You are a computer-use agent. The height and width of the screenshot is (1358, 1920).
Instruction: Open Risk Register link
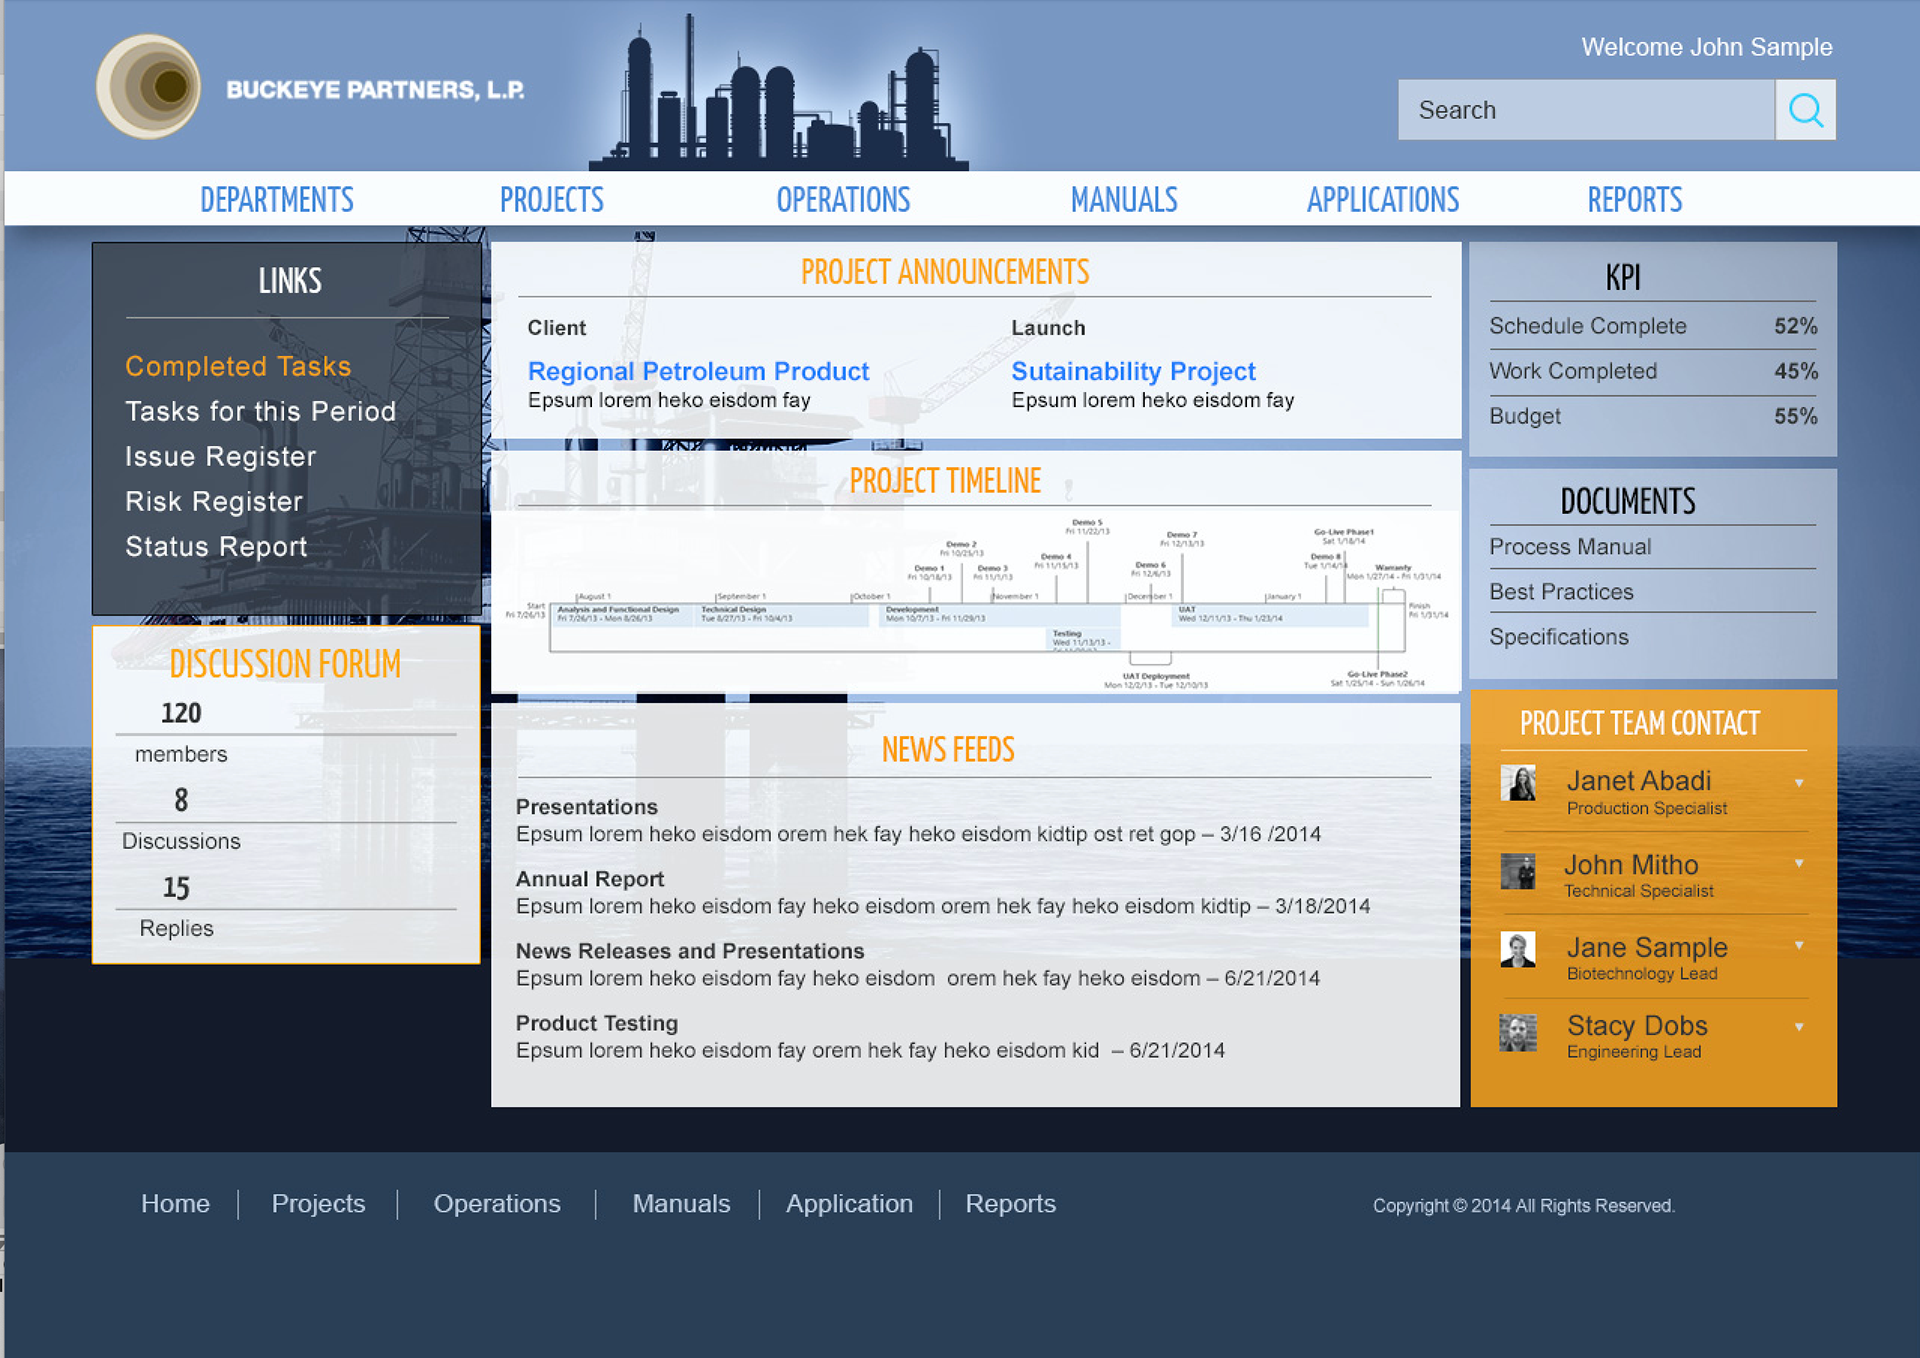point(214,501)
